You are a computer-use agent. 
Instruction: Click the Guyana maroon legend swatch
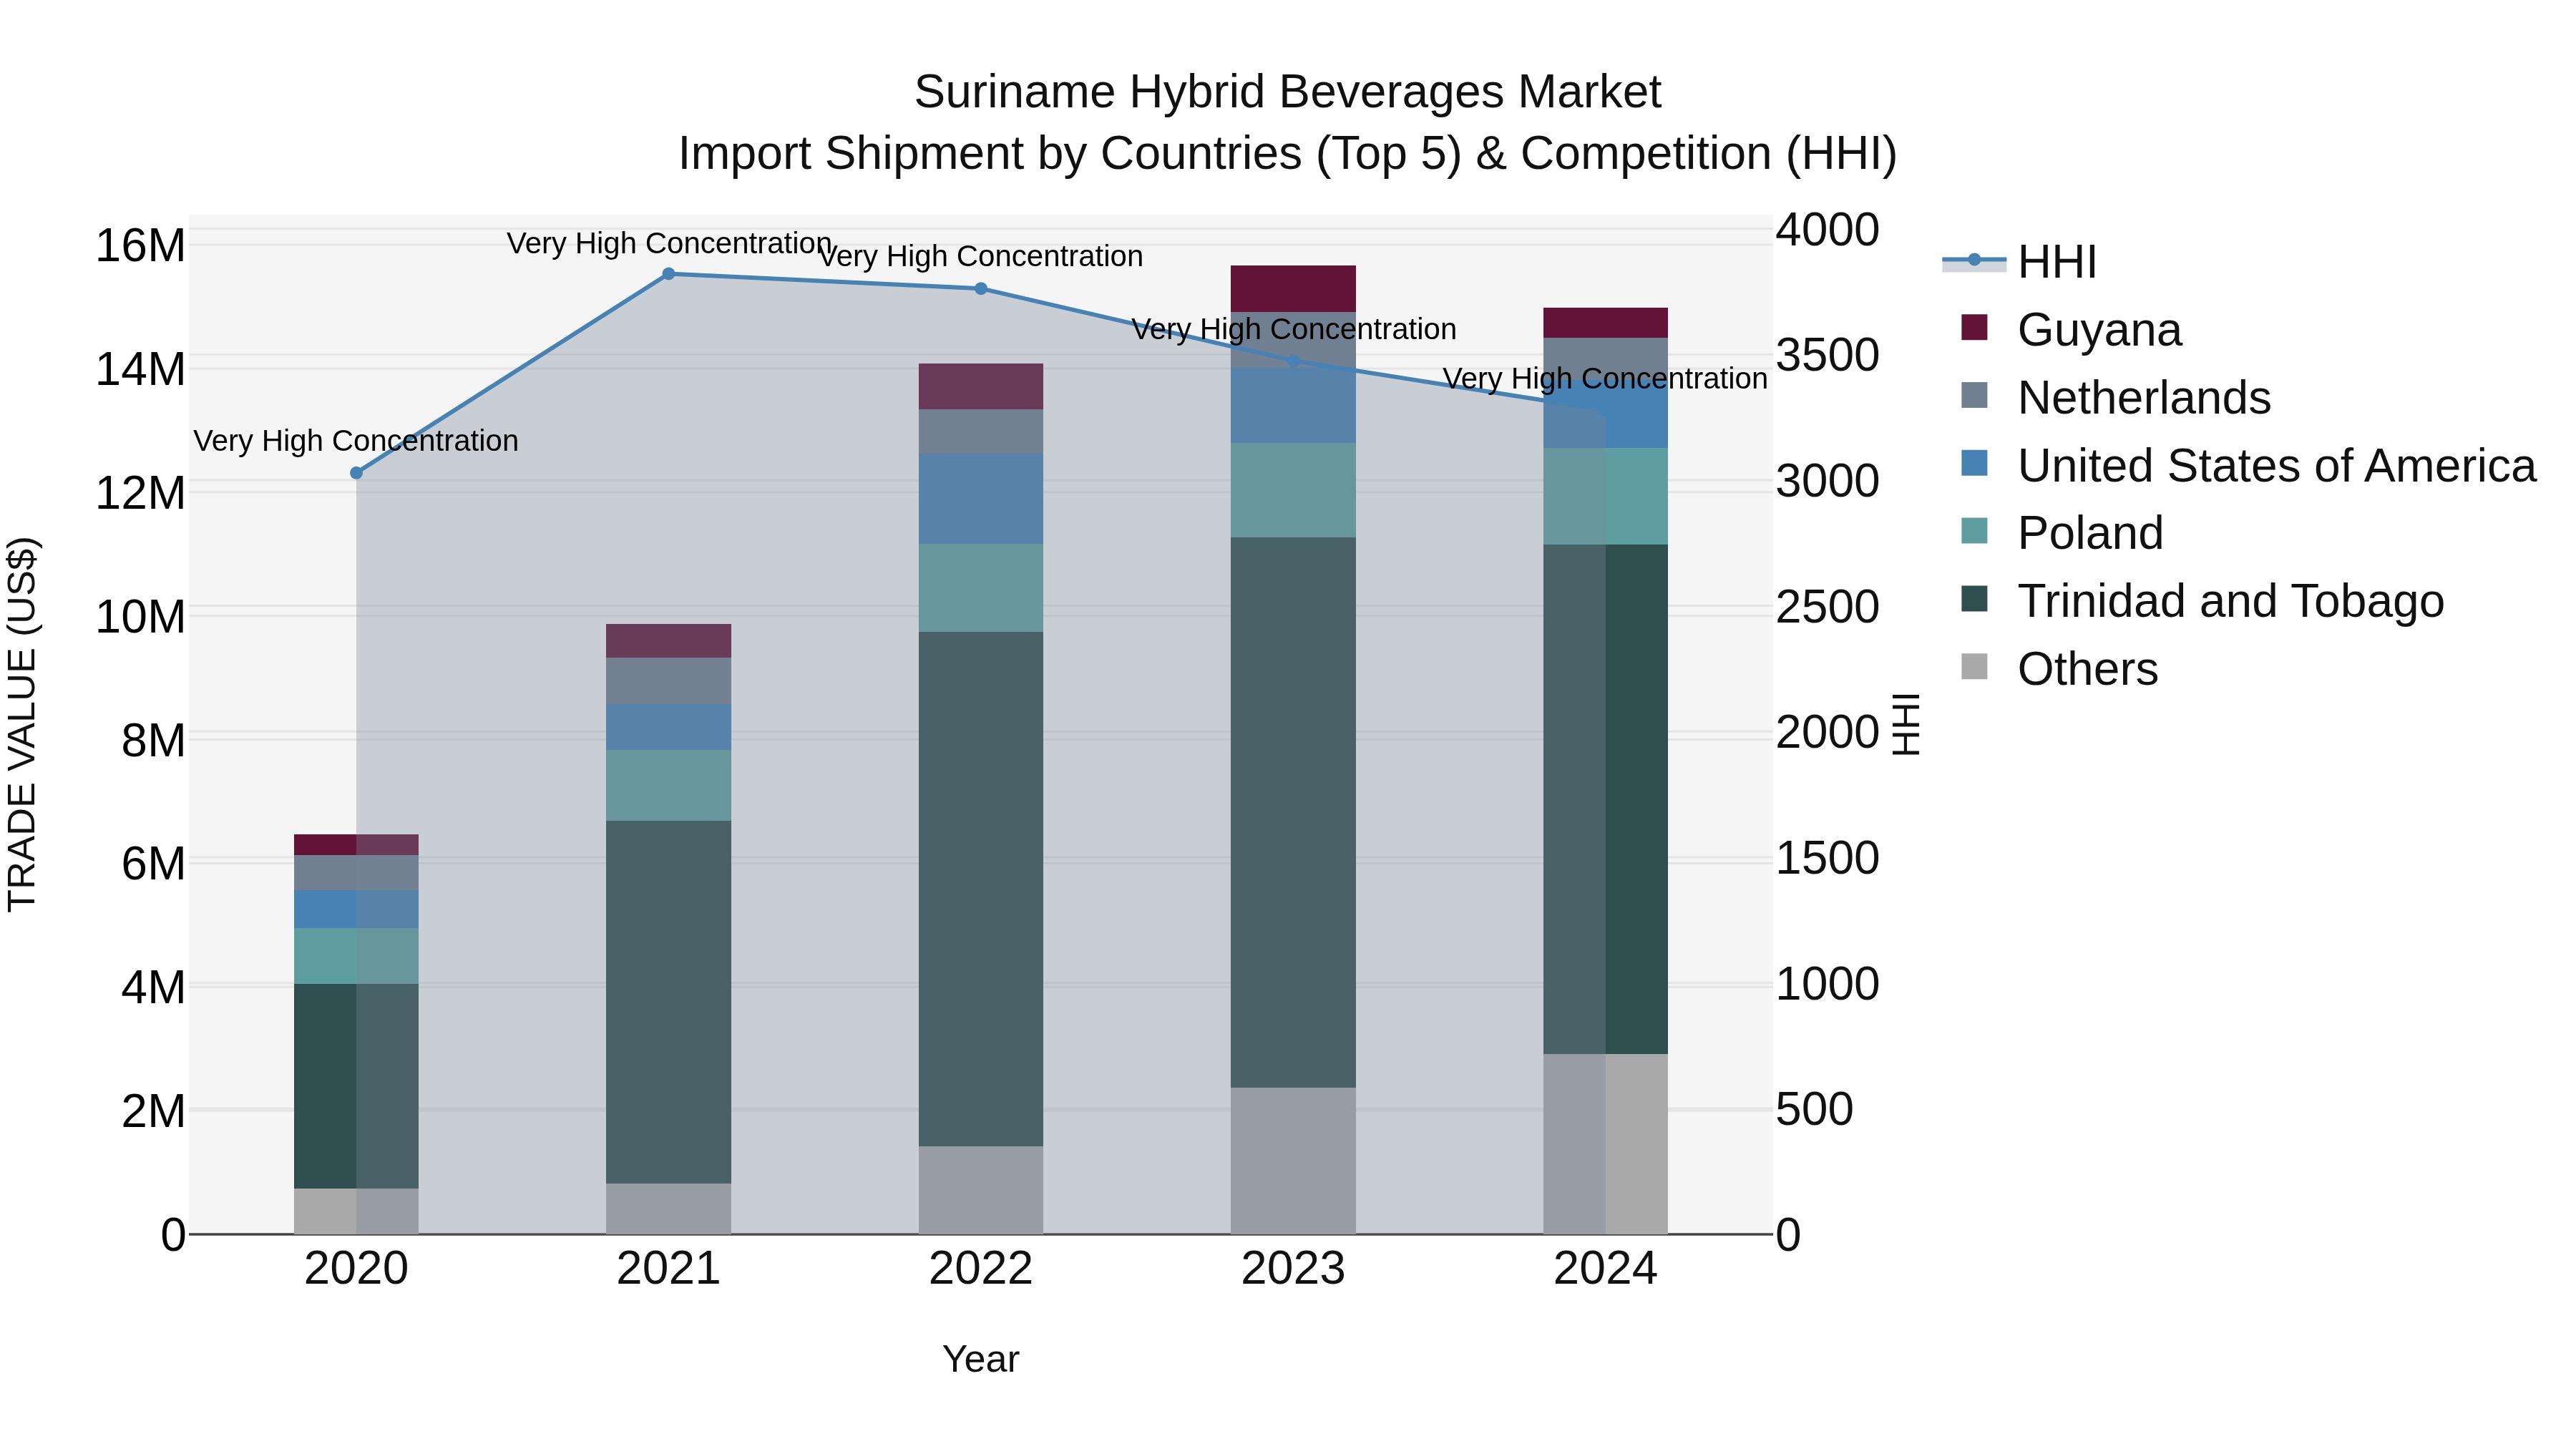click(x=1974, y=327)
